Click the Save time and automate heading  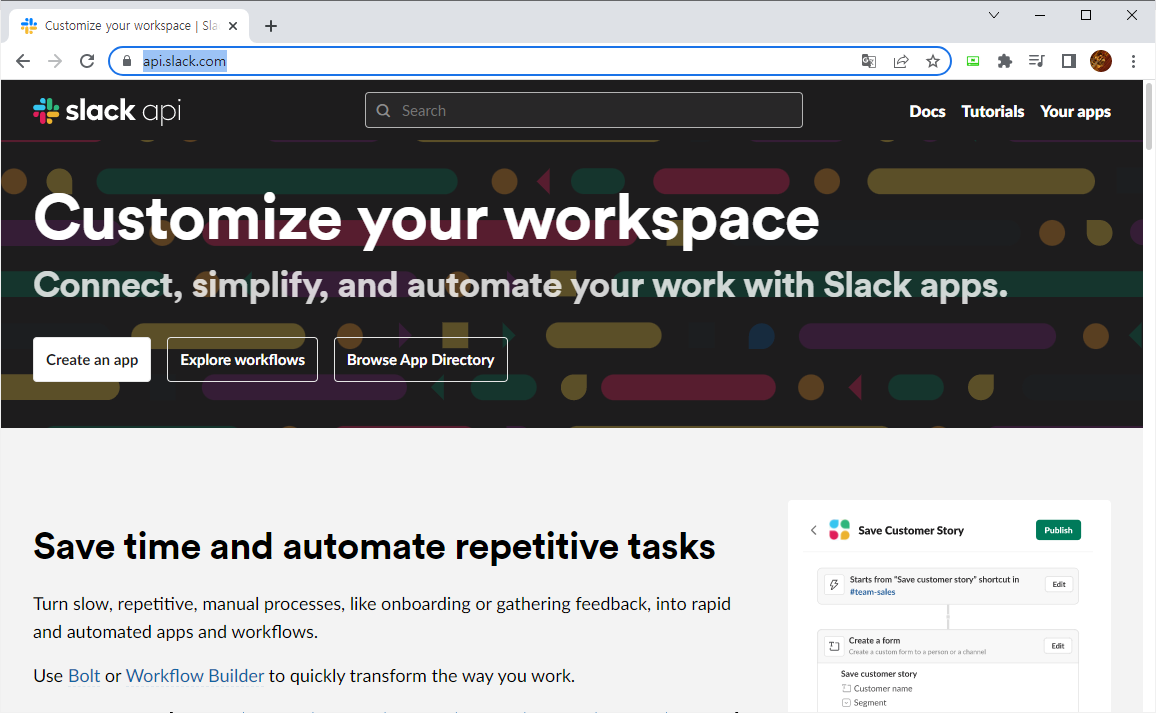[375, 546]
